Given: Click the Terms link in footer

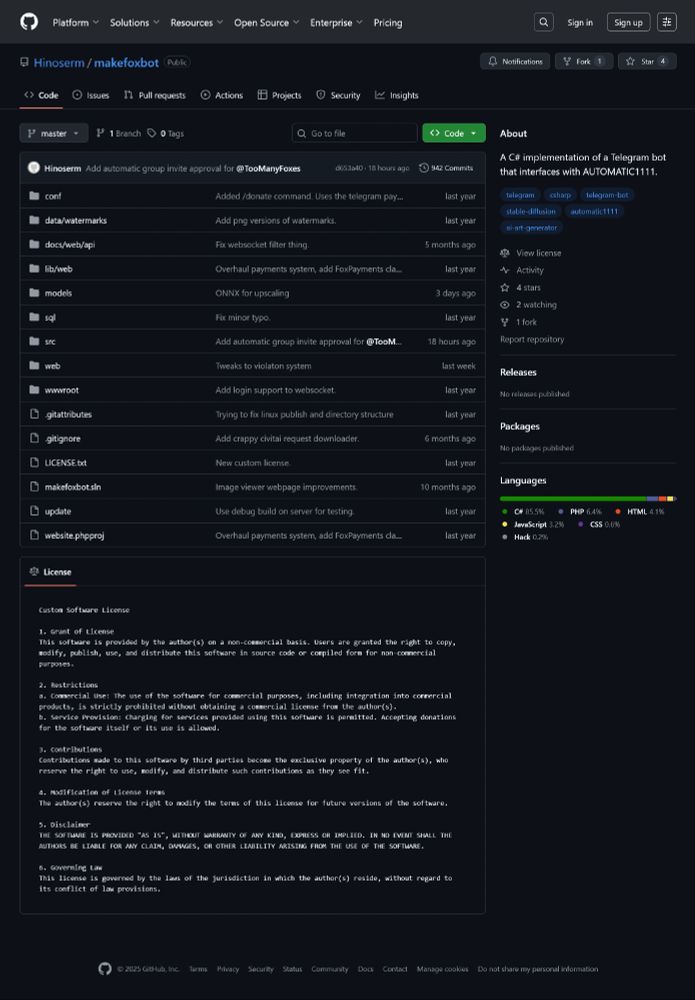Looking at the screenshot, I should click(198, 969).
